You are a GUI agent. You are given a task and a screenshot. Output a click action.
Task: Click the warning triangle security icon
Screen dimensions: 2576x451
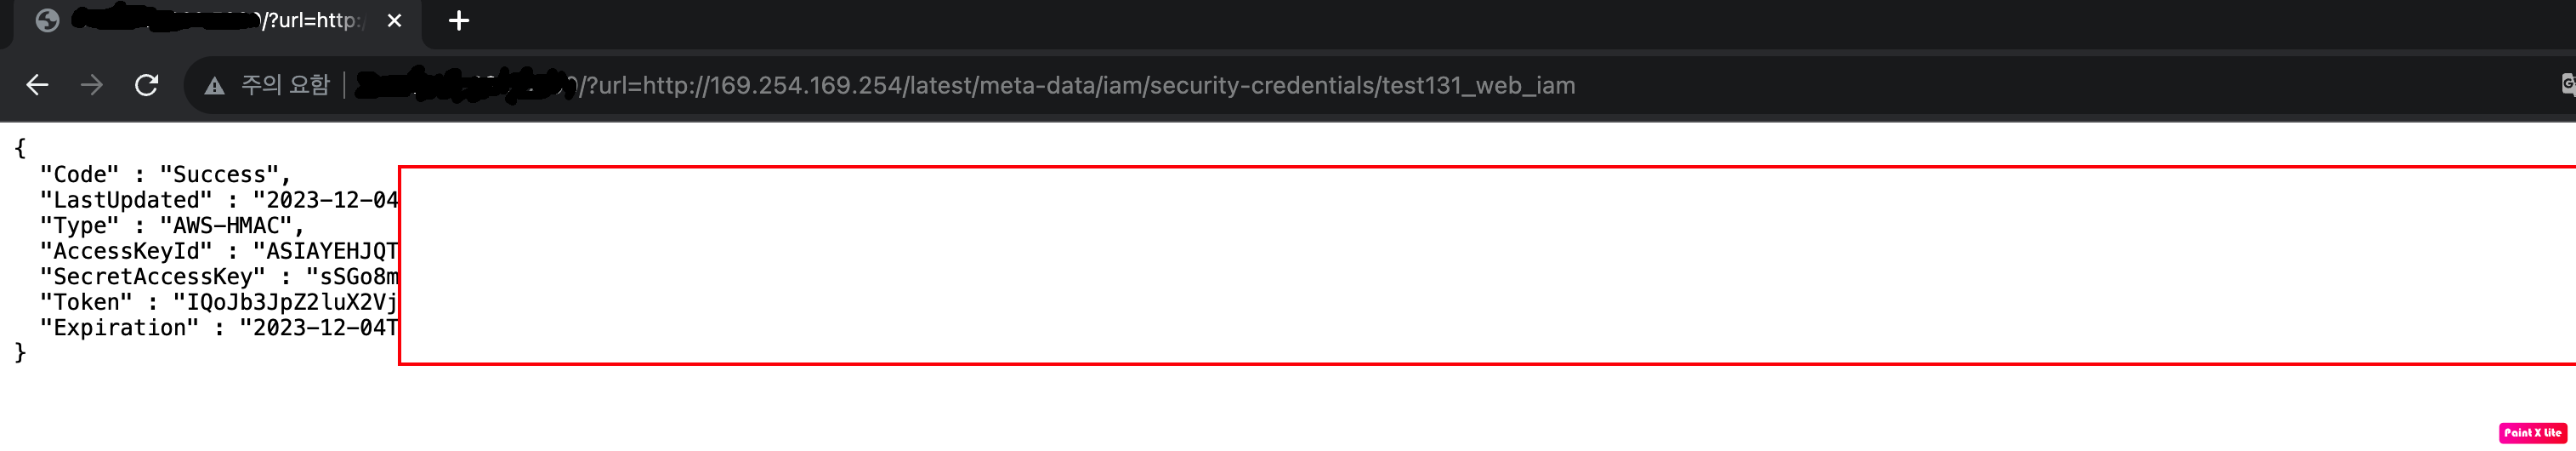(x=214, y=86)
